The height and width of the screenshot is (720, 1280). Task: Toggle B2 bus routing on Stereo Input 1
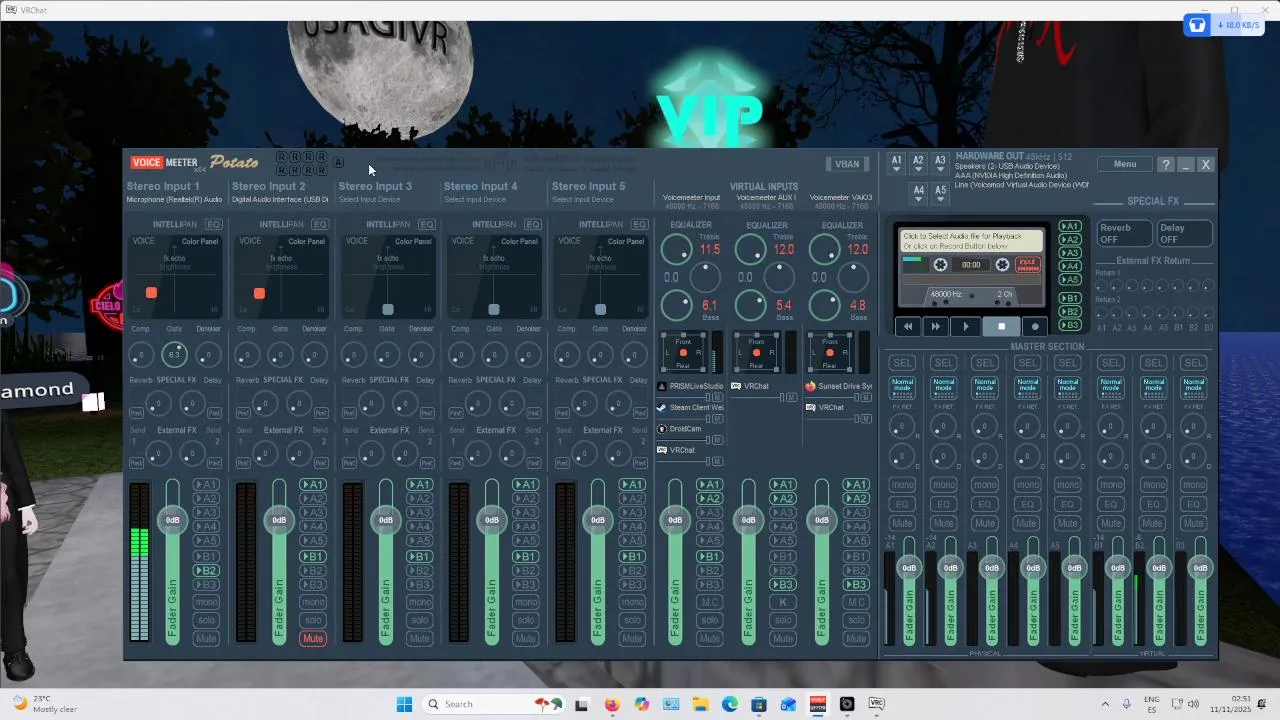pos(206,571)
